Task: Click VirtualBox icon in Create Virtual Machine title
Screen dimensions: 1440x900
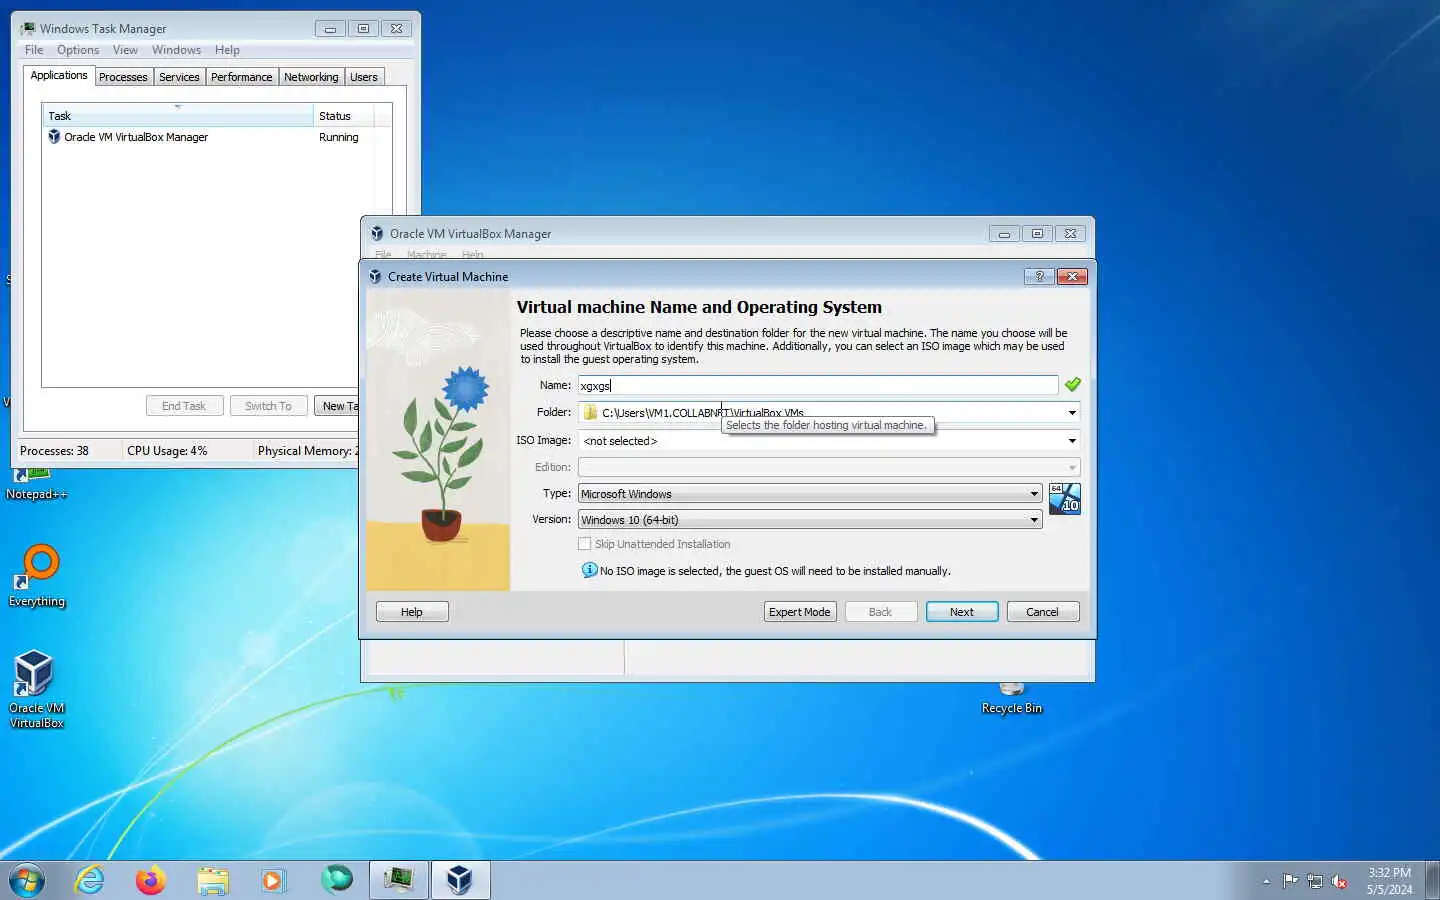Action: coord(375,277)
